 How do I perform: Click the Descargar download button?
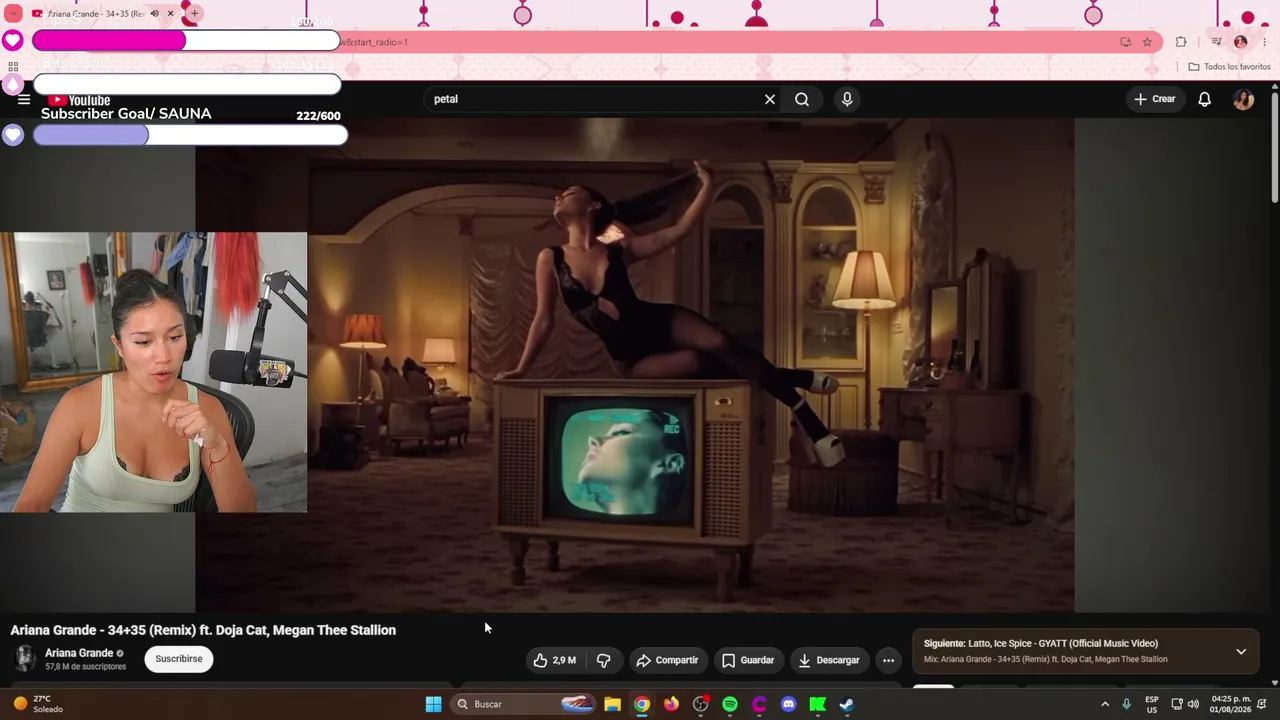(x=829, y=660)
